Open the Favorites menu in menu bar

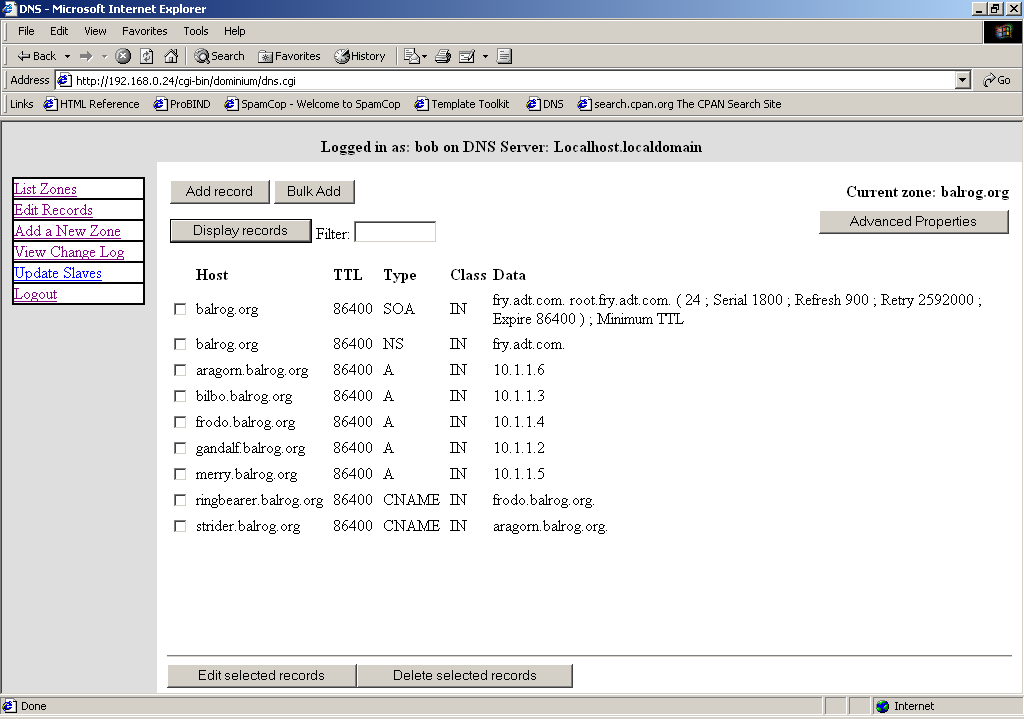coord(145,31)
